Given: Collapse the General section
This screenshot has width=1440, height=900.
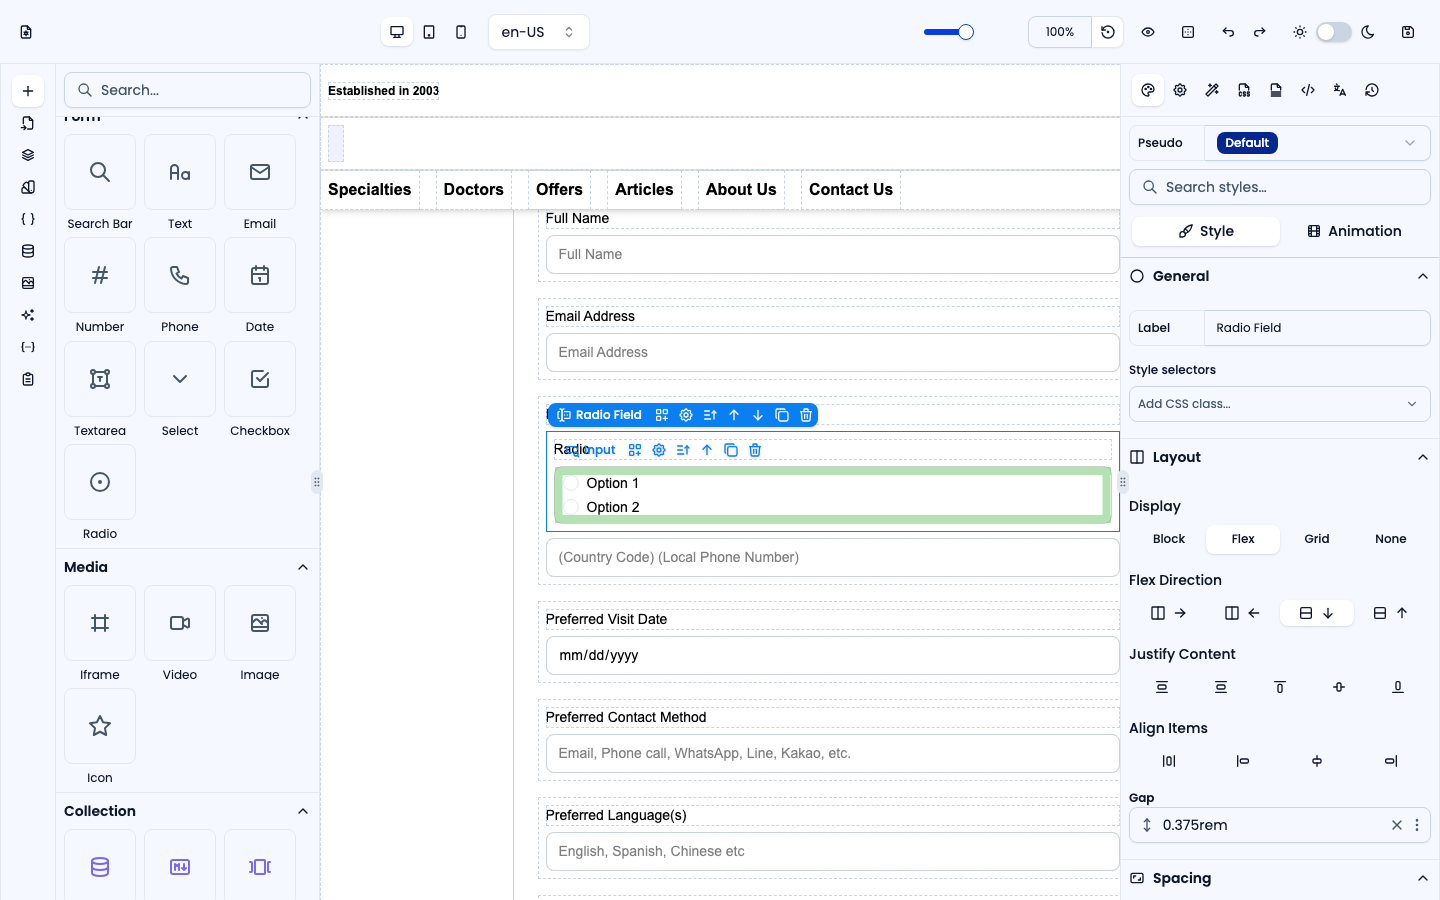Looking at the screenshot, I should coord(1423,276).
